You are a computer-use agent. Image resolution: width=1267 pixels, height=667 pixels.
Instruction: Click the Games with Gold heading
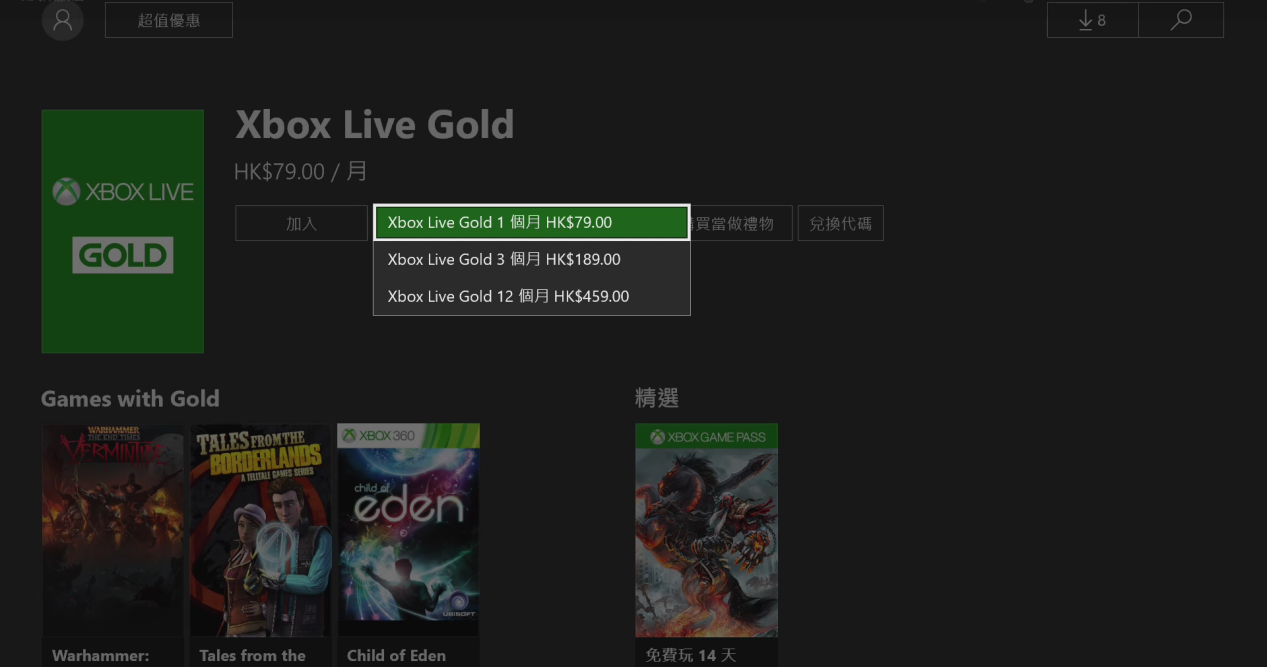pos(130,398)
